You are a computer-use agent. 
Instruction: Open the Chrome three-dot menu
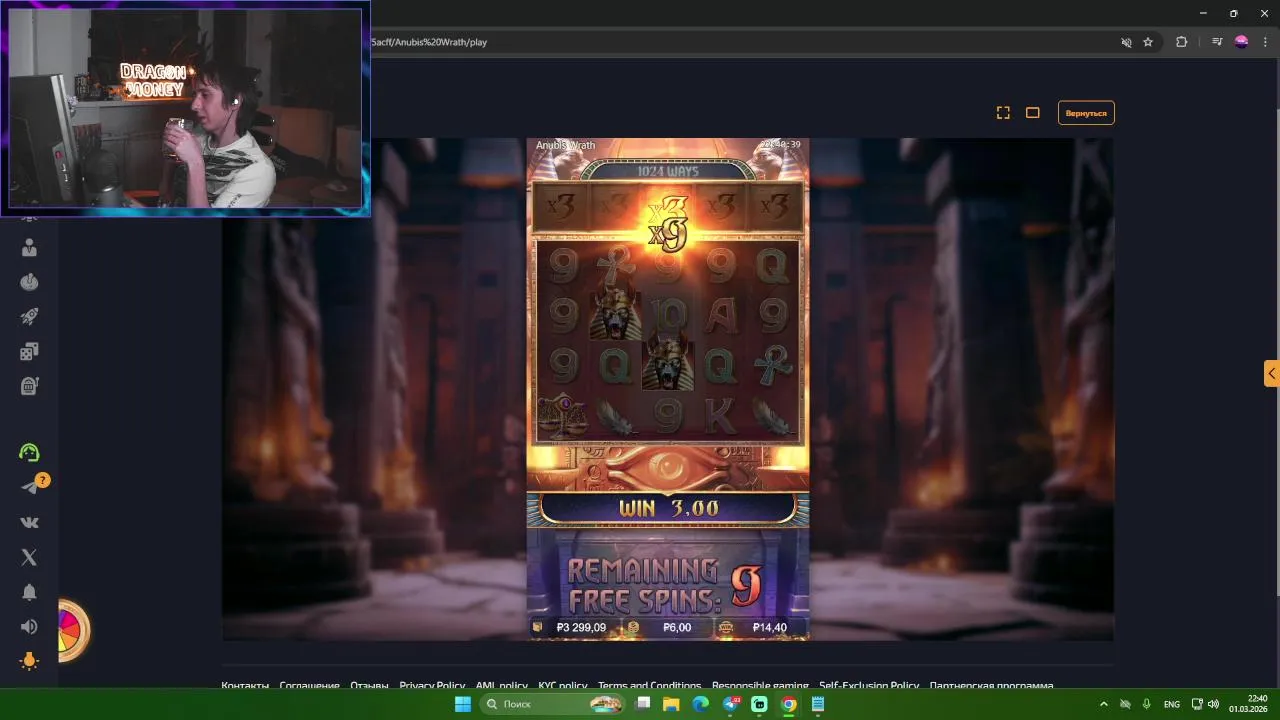point(1265,42)
